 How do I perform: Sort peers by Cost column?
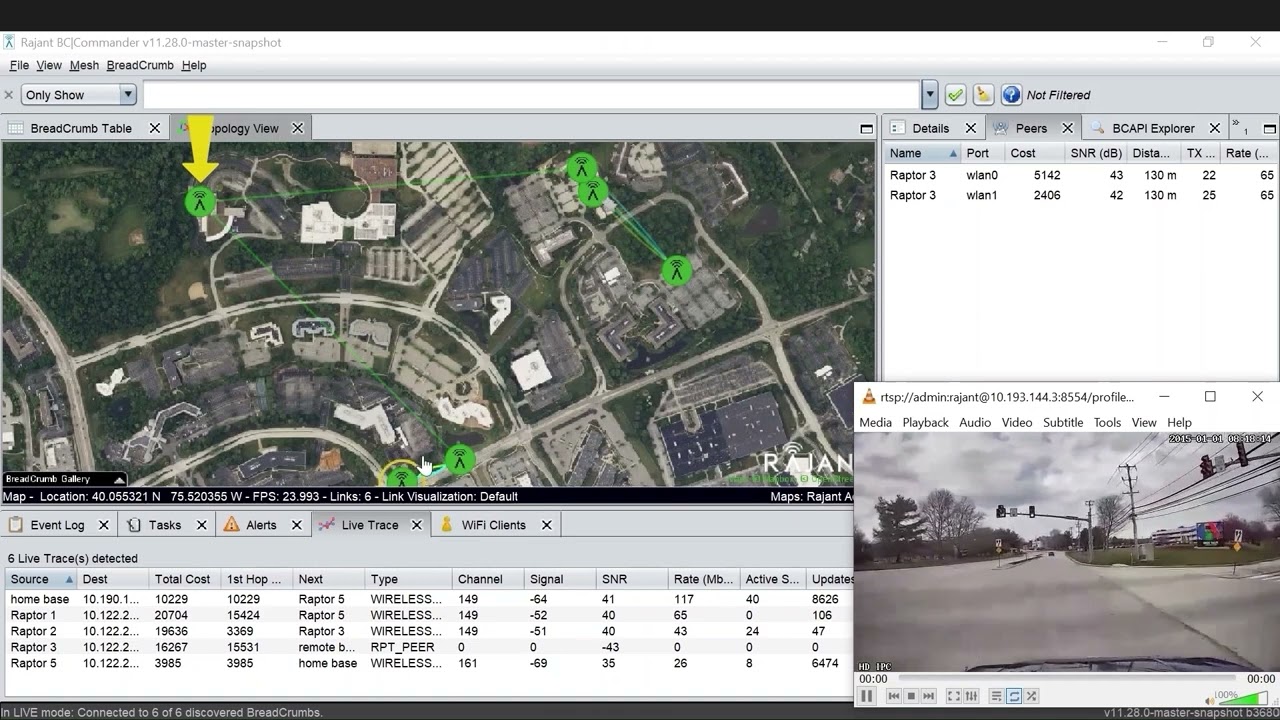click(1034, 153)
